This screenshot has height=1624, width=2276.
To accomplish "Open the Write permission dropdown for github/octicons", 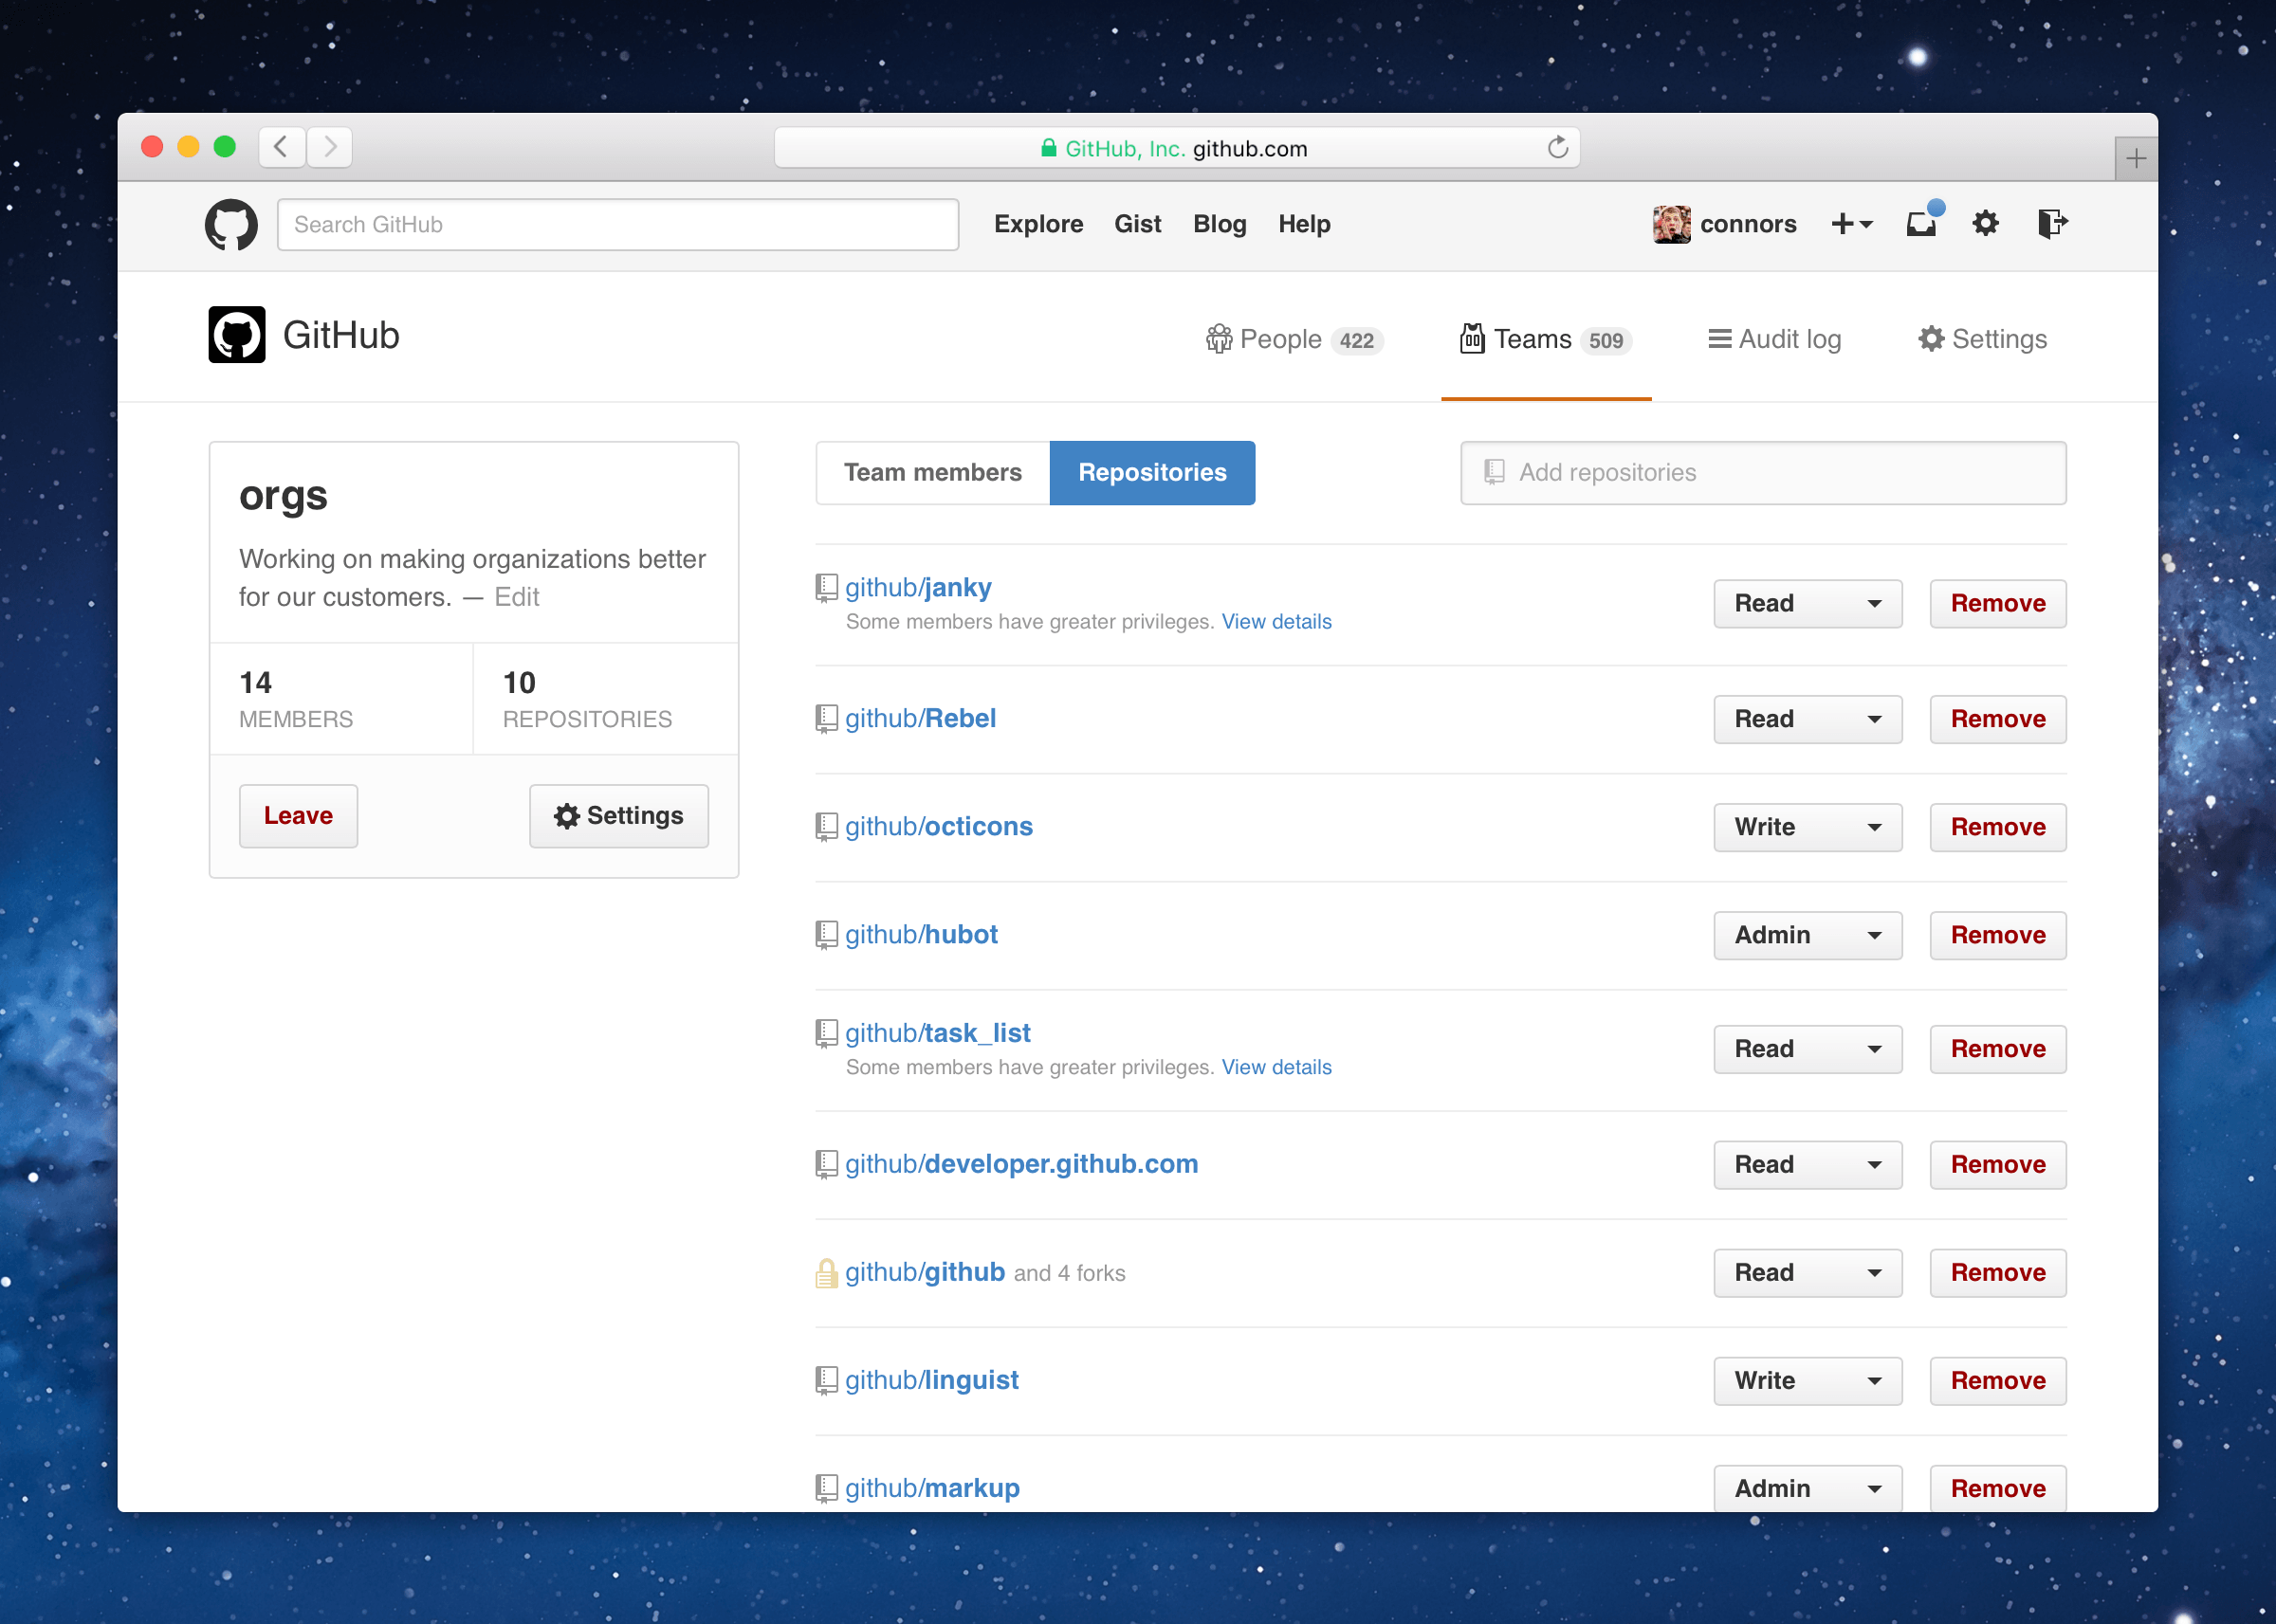I will pos(1807,827).
